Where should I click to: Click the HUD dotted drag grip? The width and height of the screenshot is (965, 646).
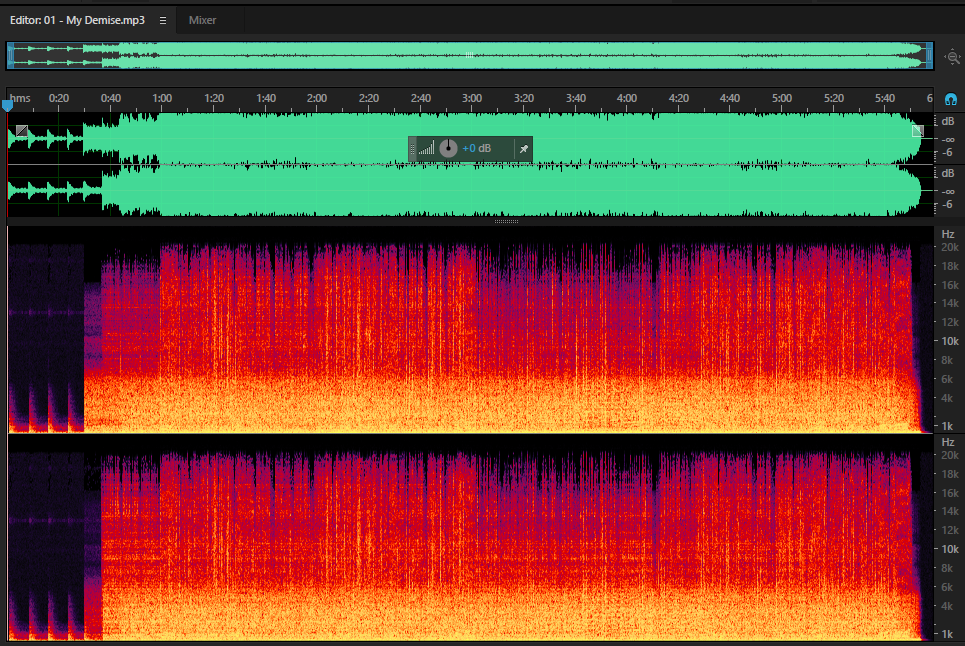point(412,149)
